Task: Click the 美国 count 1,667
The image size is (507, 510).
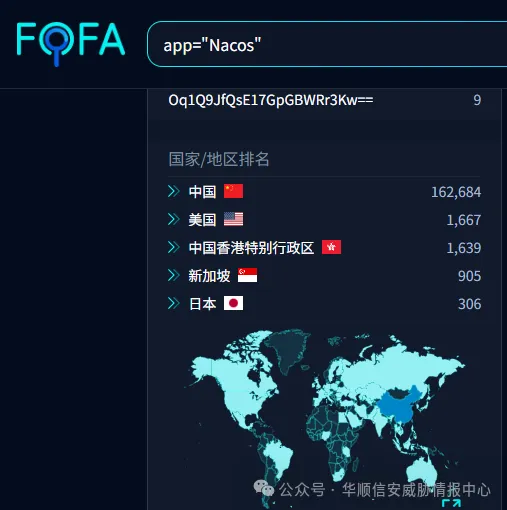Action: click(464, 220)
